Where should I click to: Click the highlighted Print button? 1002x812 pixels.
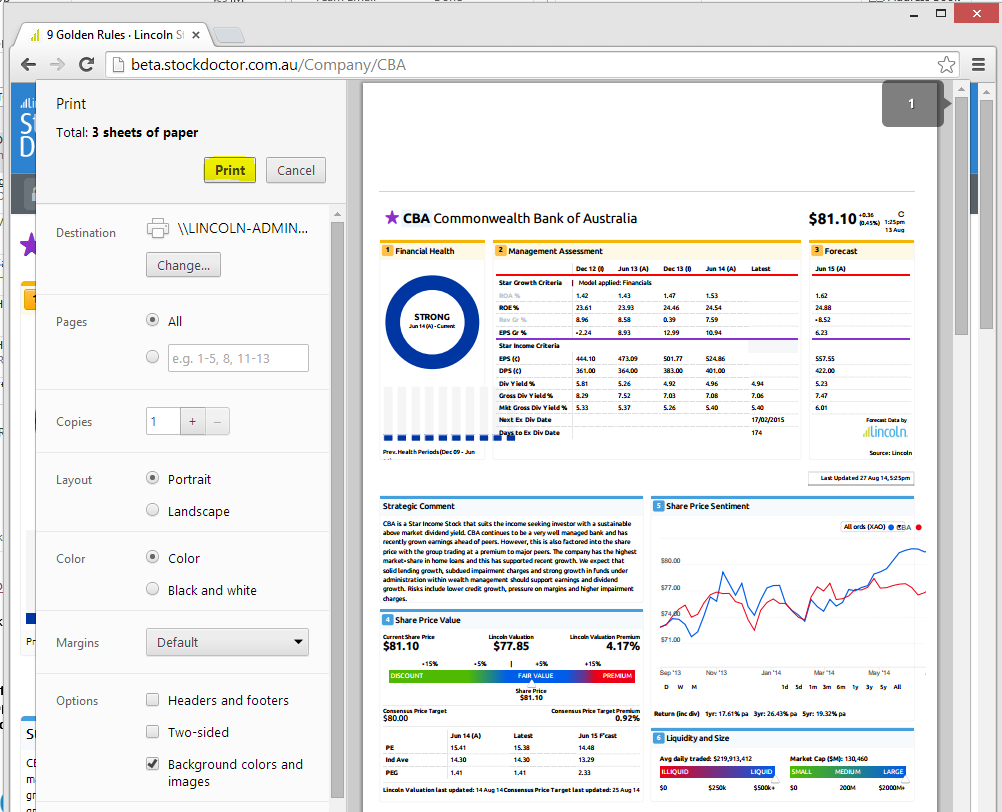tap(230, 170)
